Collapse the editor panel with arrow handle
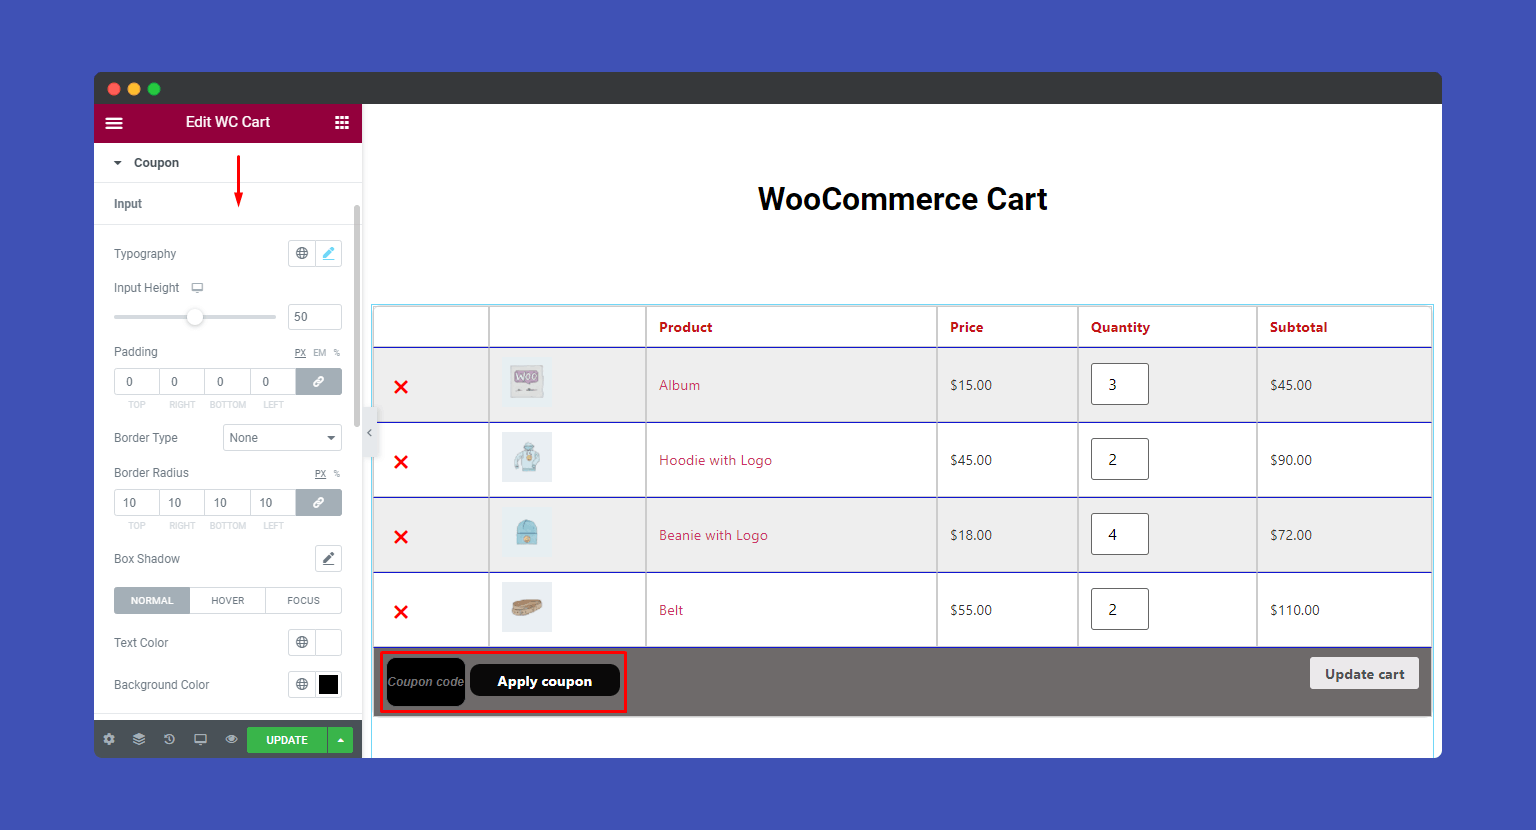This screenshot has width=1536, height=830. (370, 433)
